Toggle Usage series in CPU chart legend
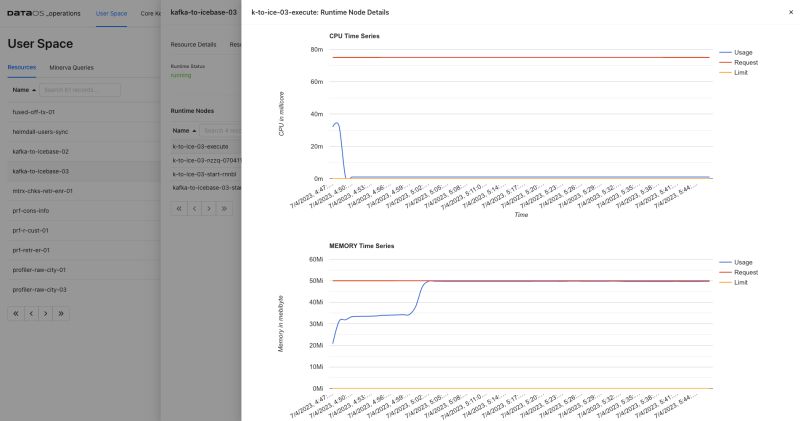 (736, 53)
